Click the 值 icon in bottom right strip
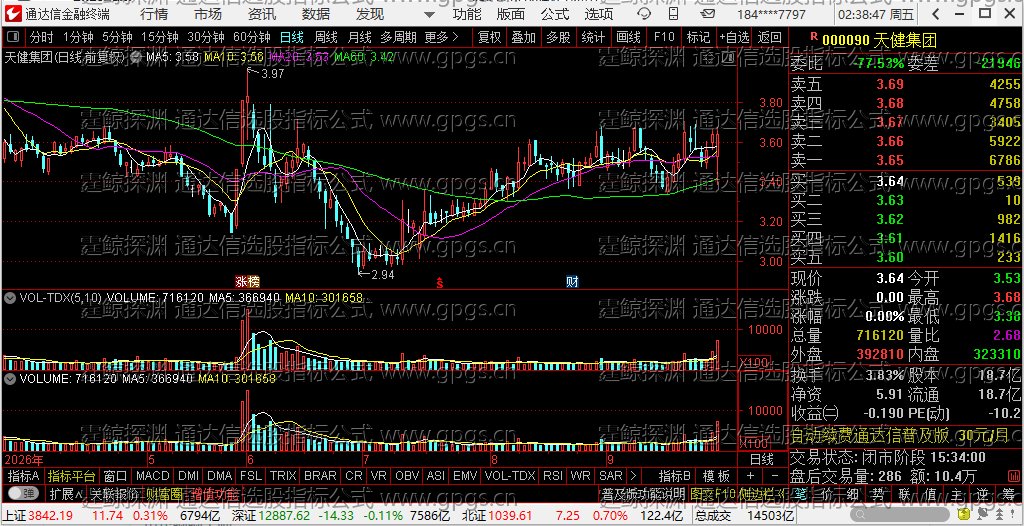 930,493
